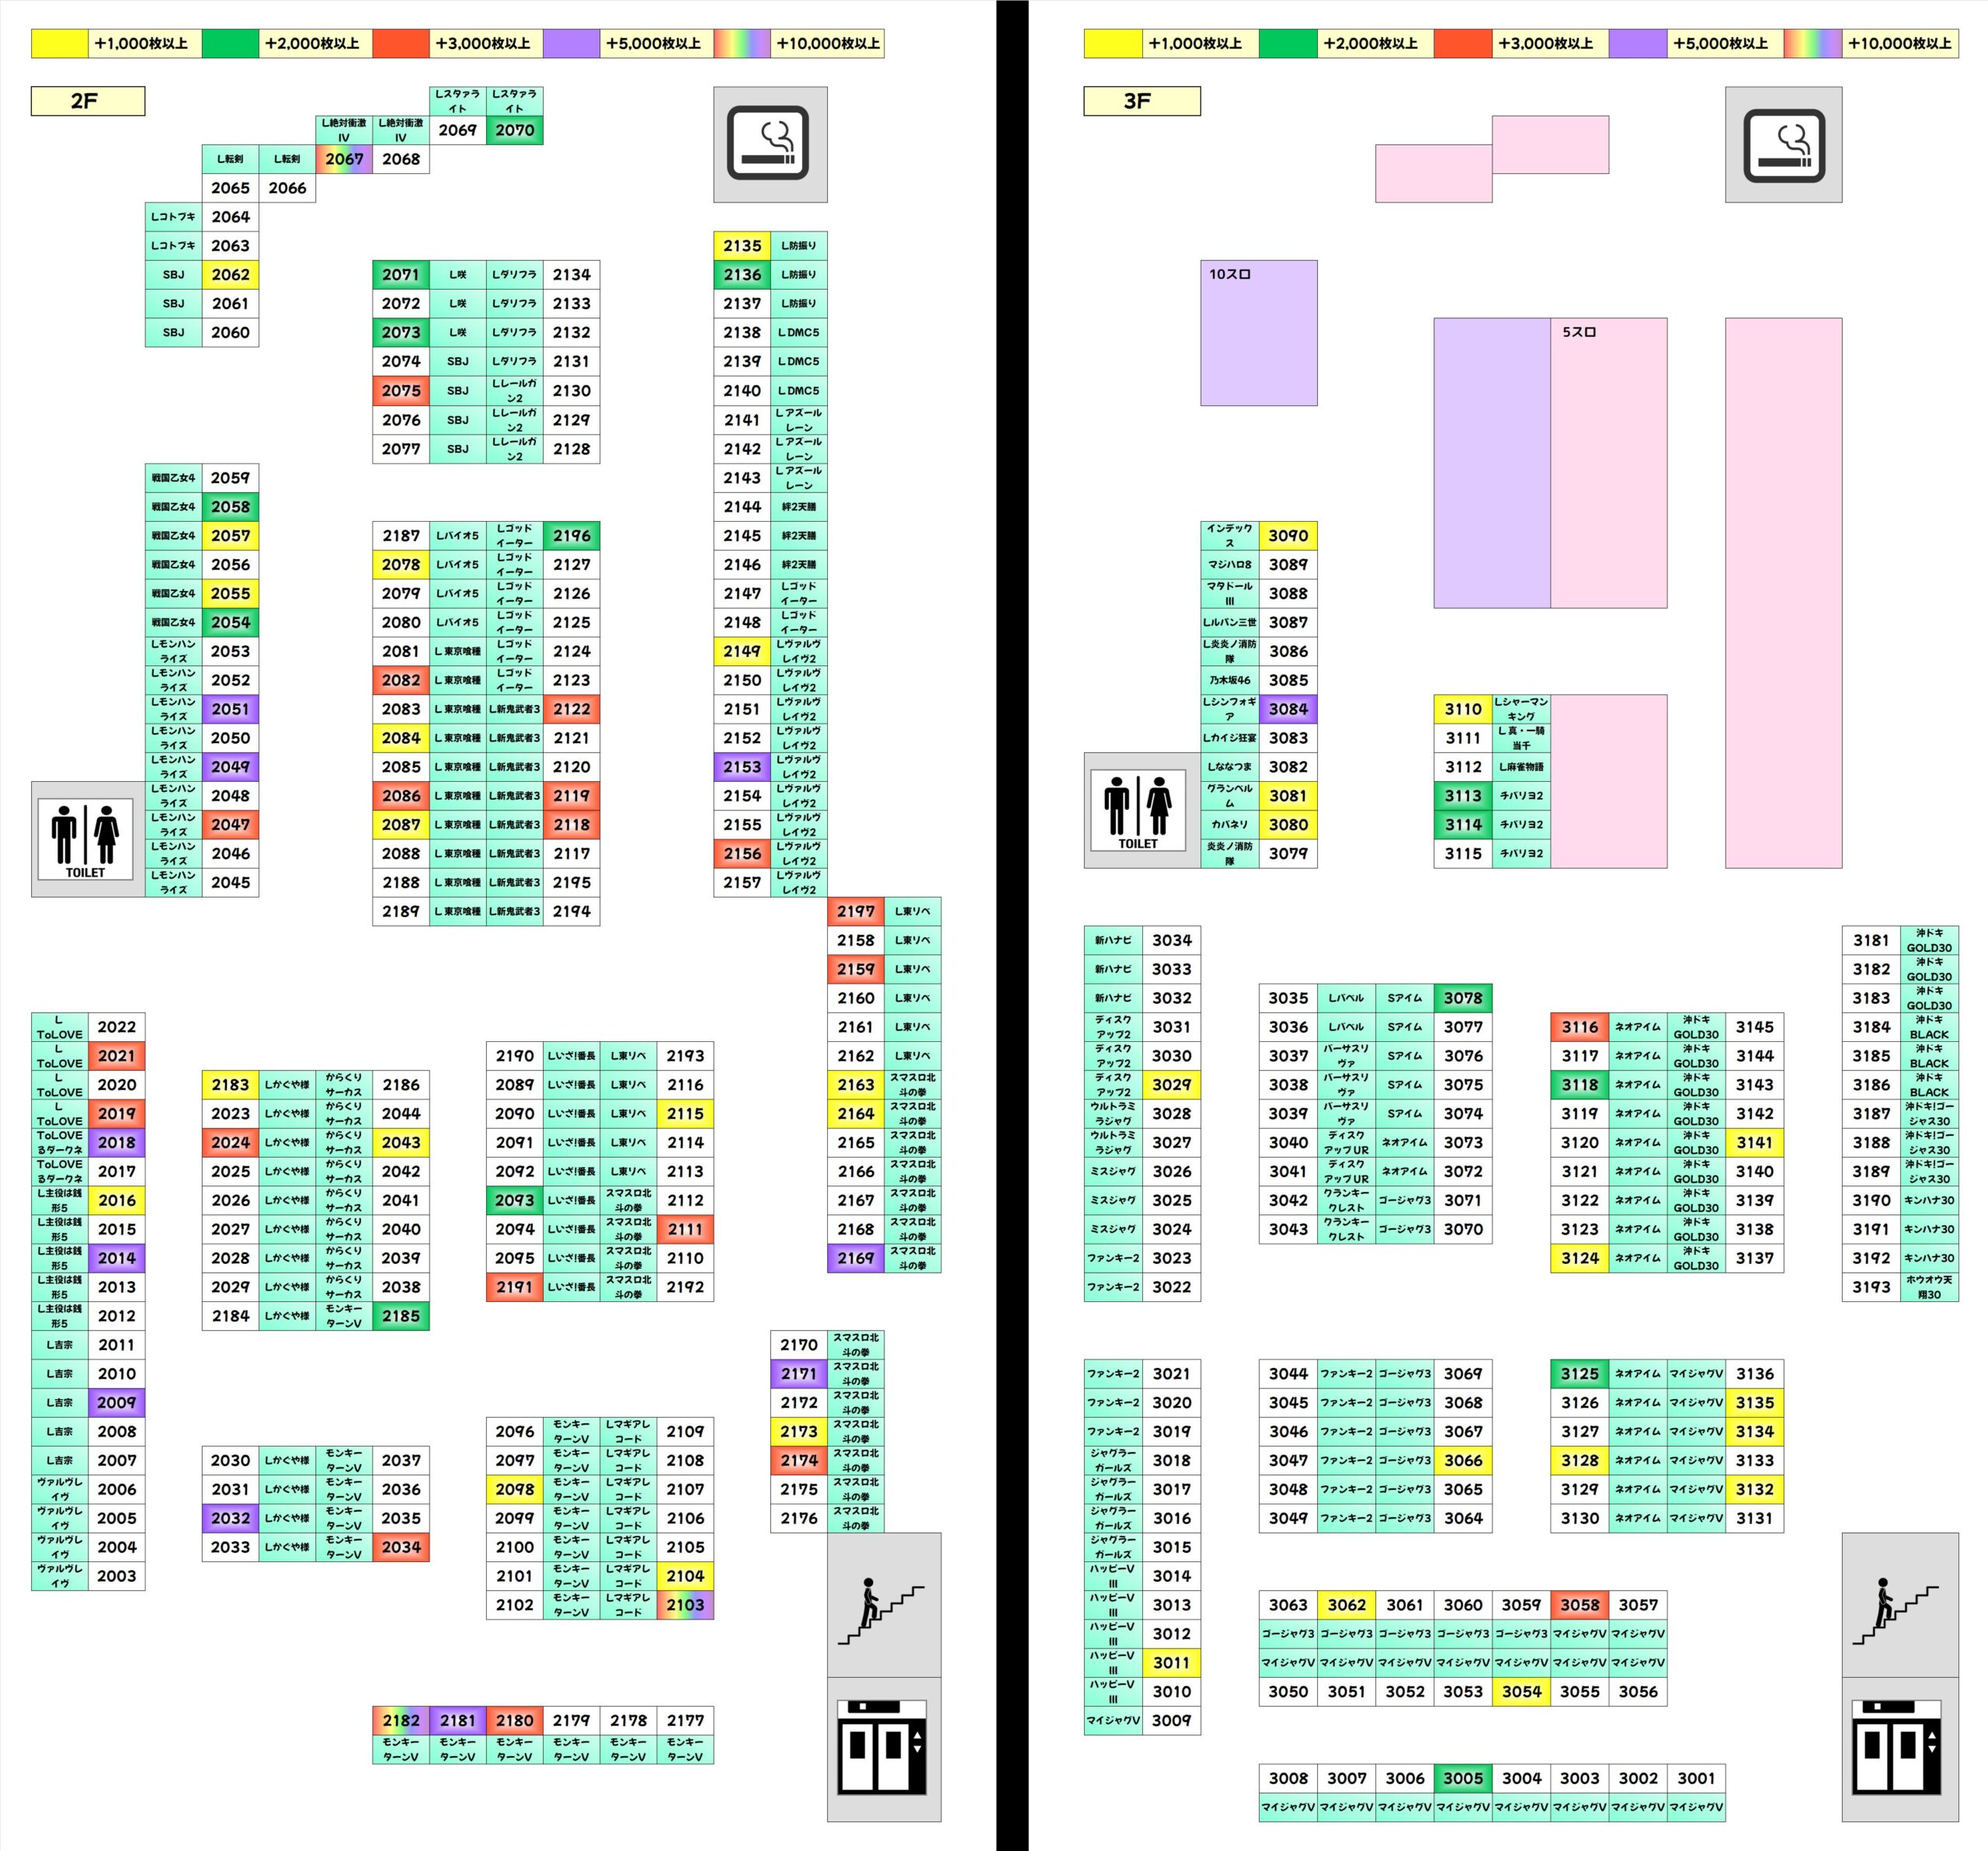Click the rainbow +10,000枚以上 swatch on 2F legend
Image resolution: width=1988 pixels, height=1851 pixels.
tap(741, 43)
